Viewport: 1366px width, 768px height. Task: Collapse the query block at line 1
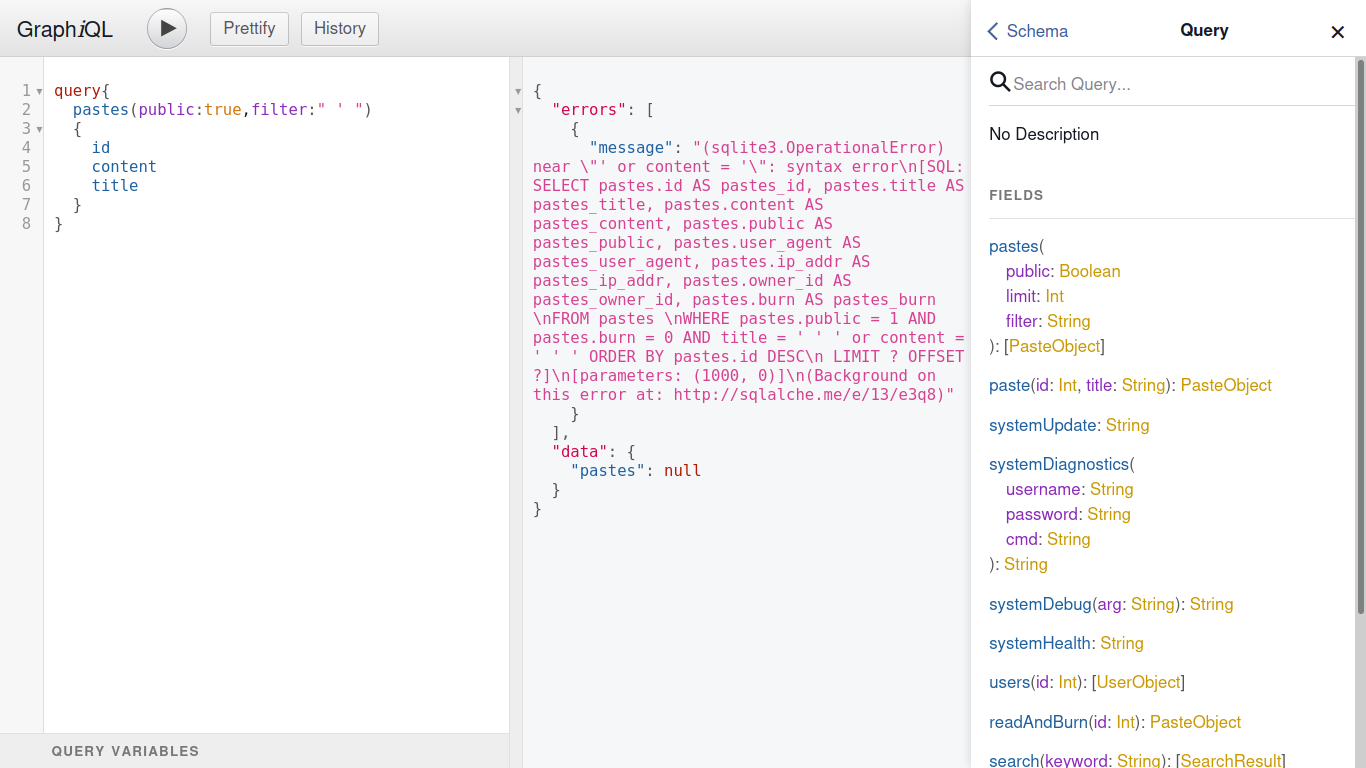coord(39,91)
